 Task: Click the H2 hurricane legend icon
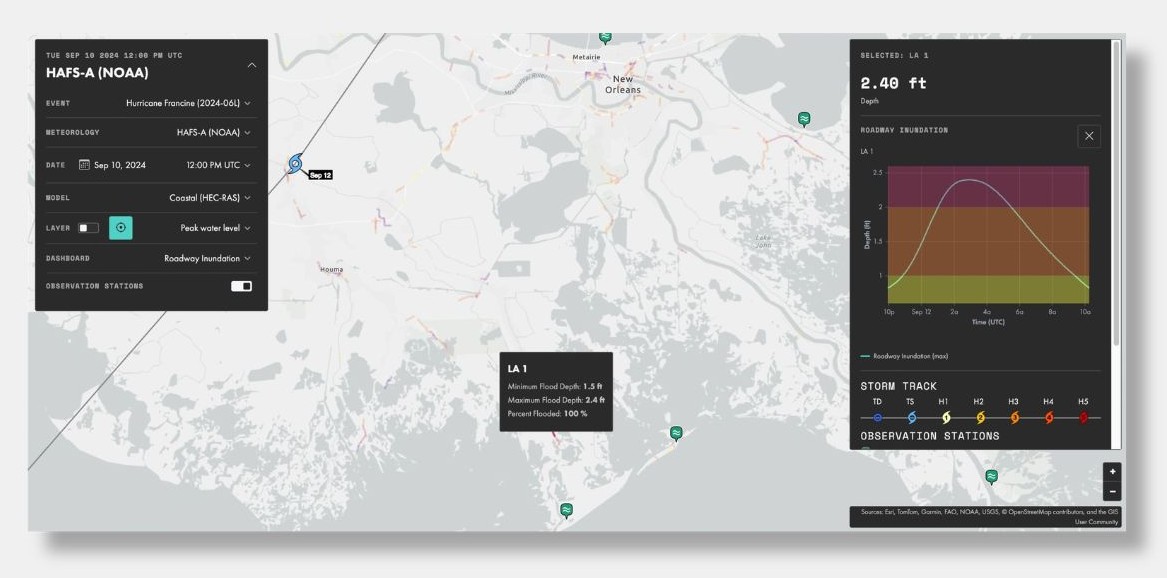[980, 418]
